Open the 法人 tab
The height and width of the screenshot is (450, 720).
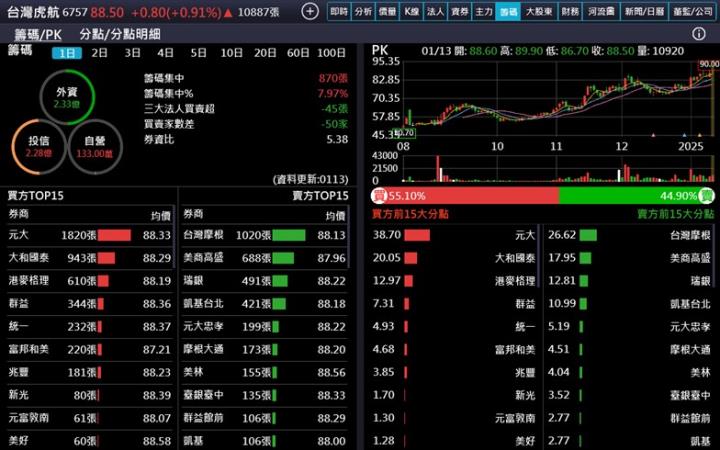point(435,11)
